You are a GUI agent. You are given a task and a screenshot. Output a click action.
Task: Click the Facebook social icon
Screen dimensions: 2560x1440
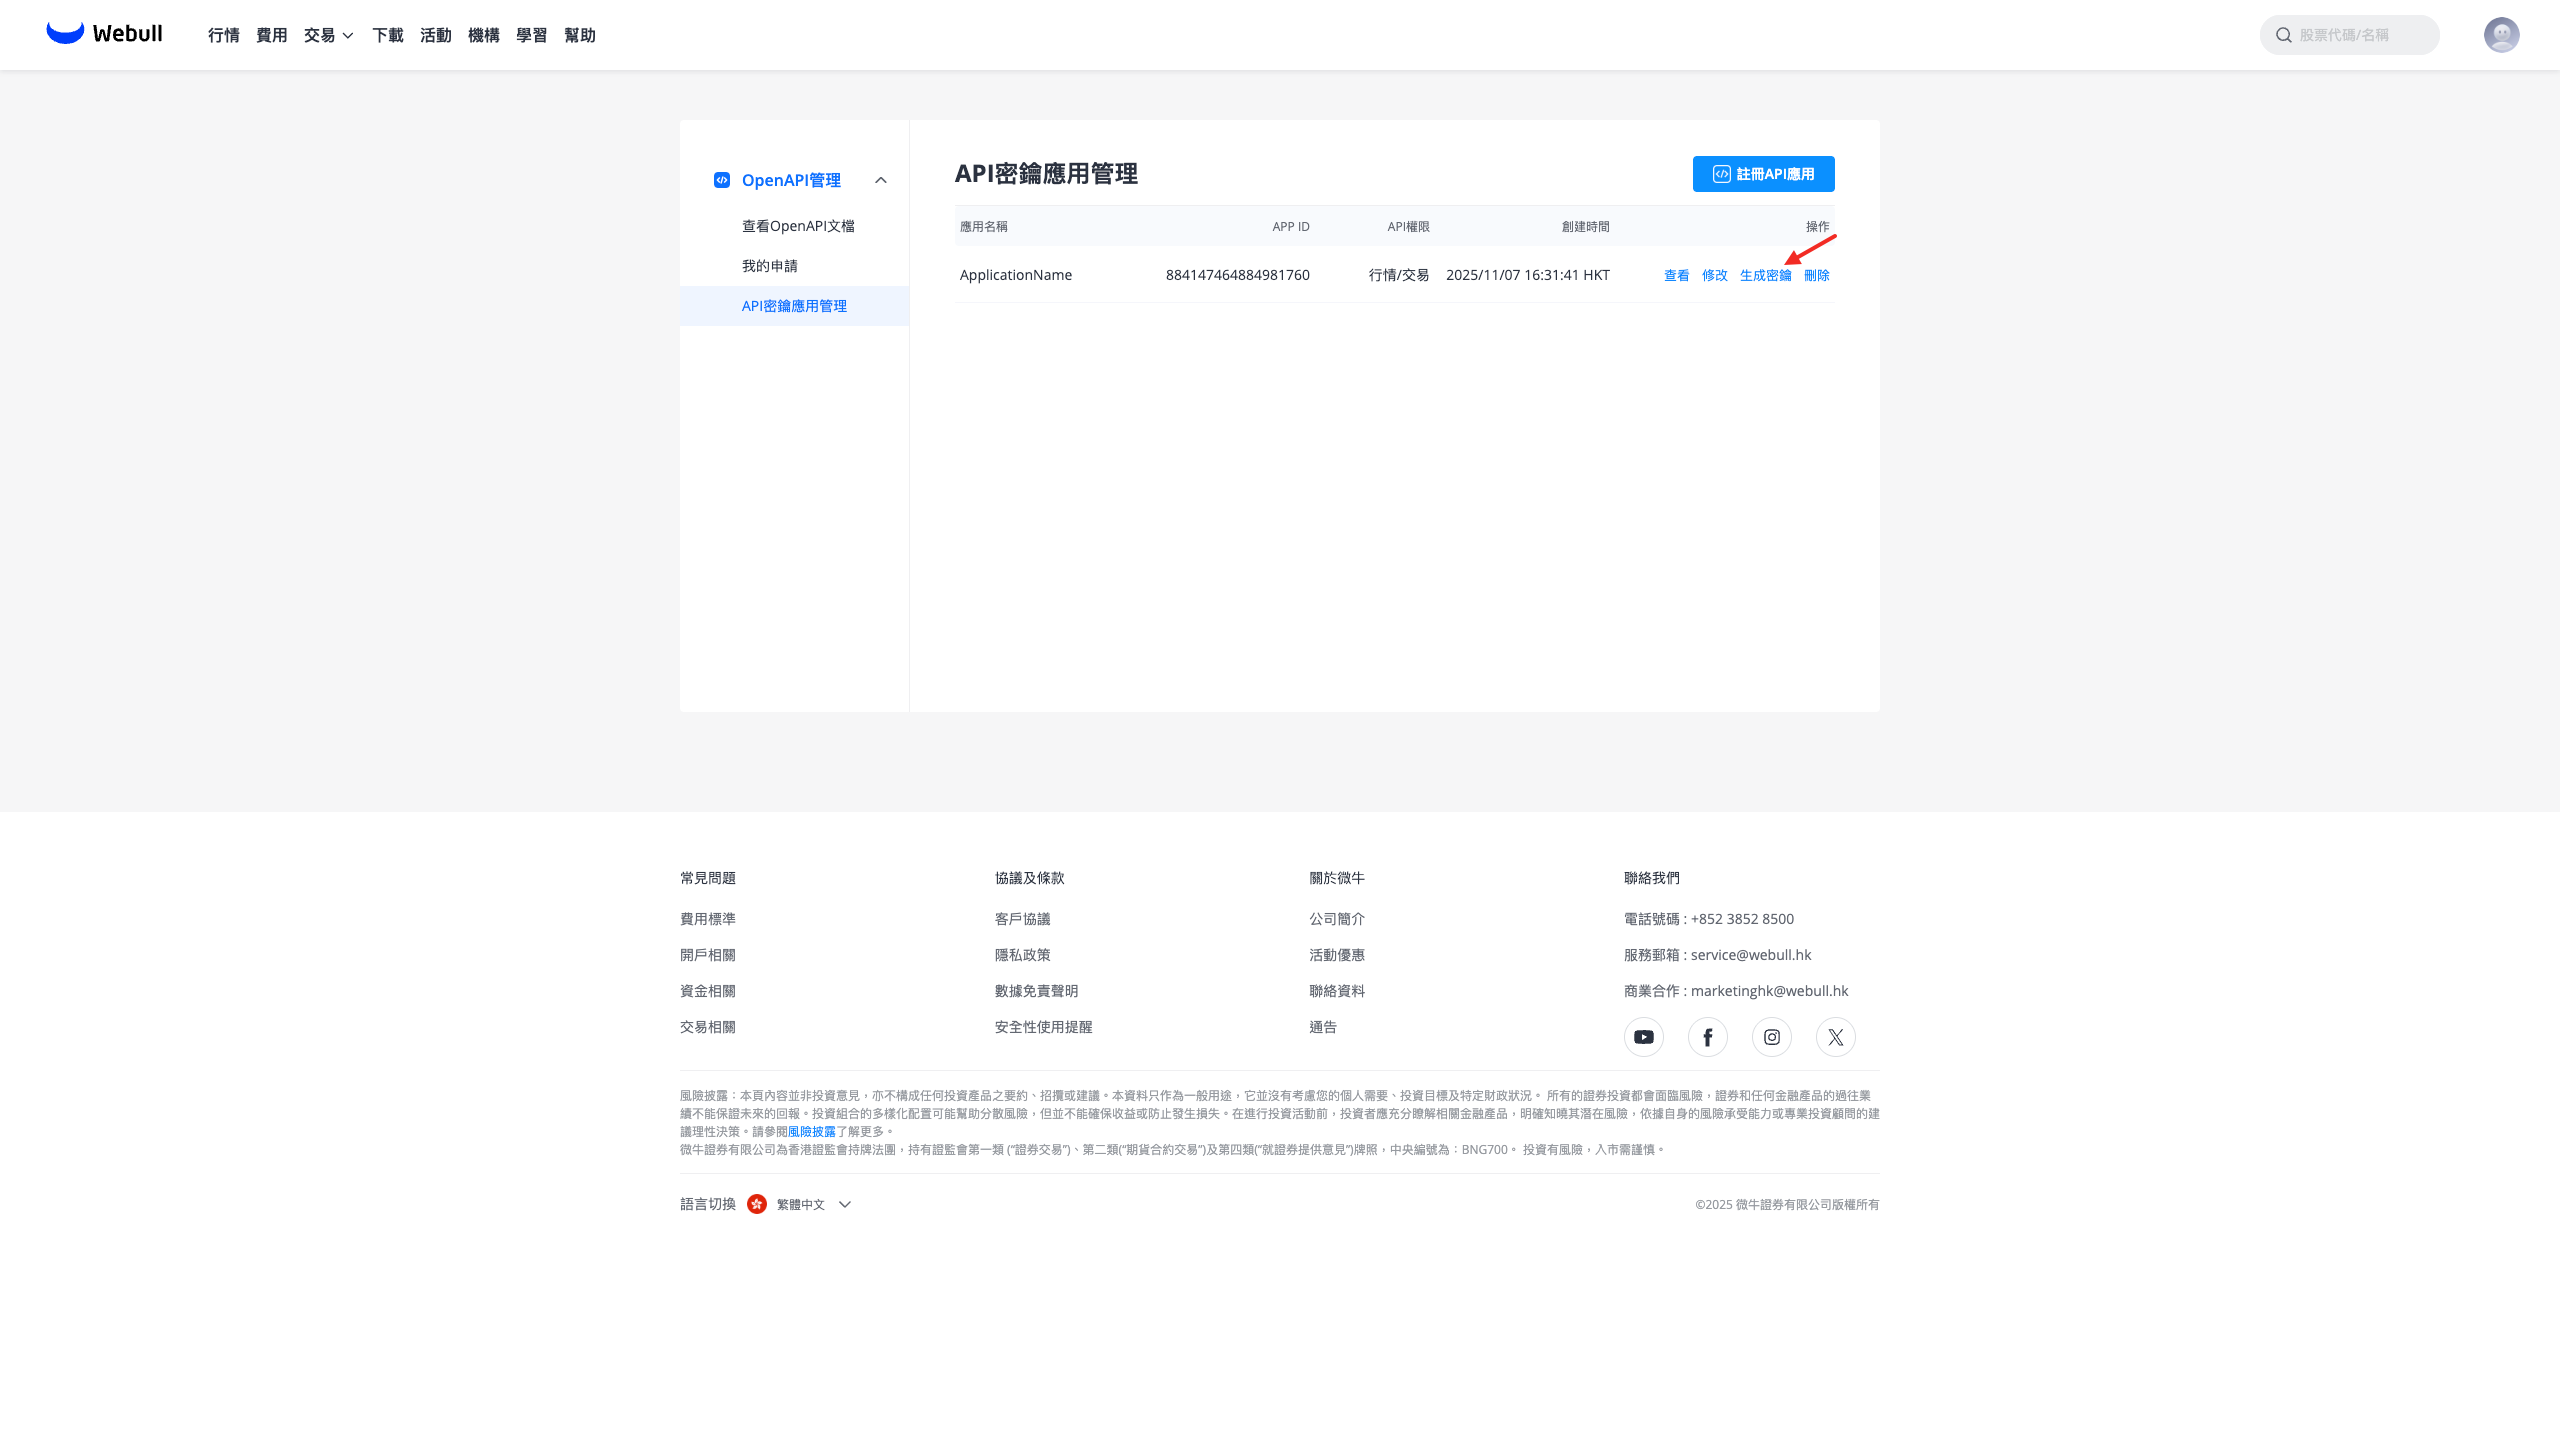[1707, 1037]
